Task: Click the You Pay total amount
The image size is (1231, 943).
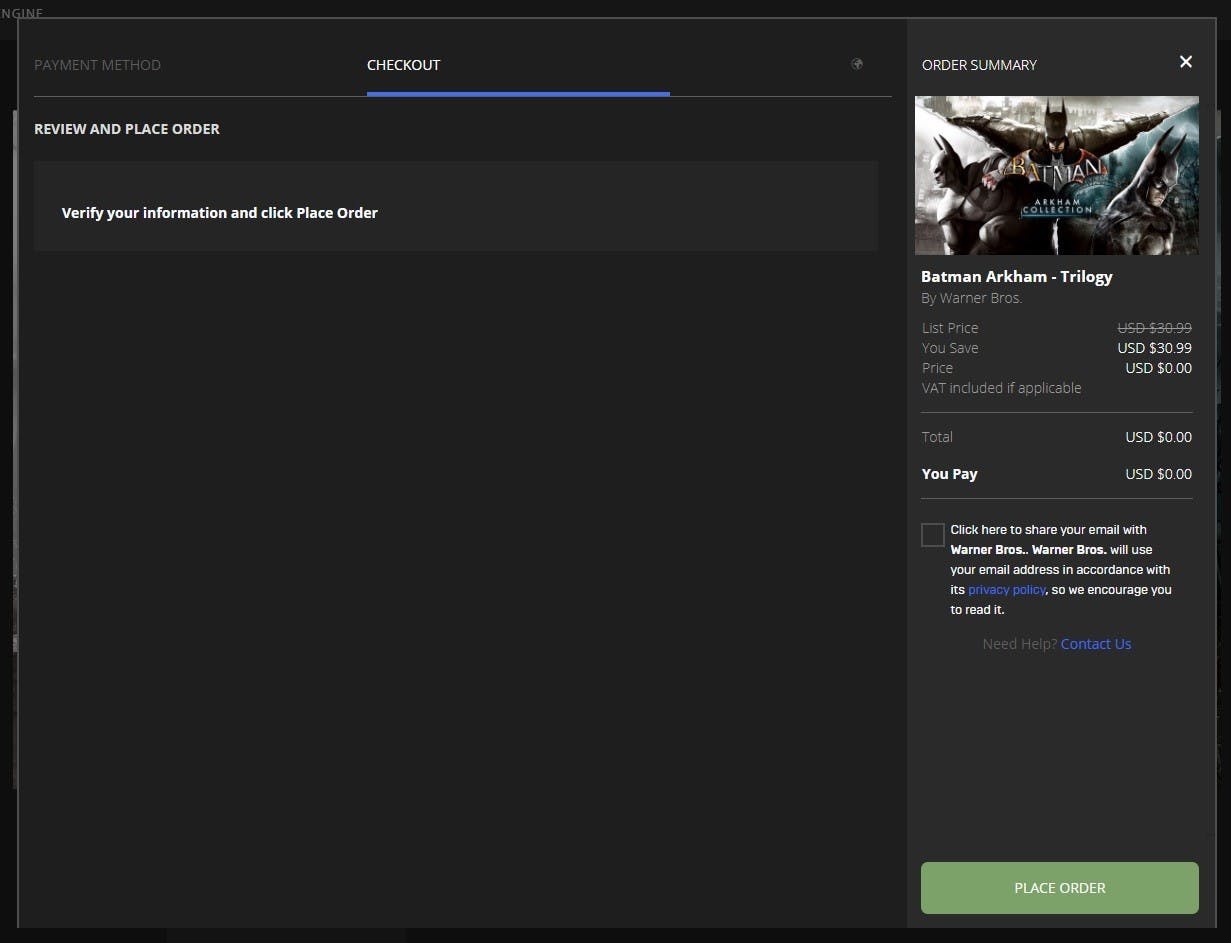Action: click(x=1157, y=474)
